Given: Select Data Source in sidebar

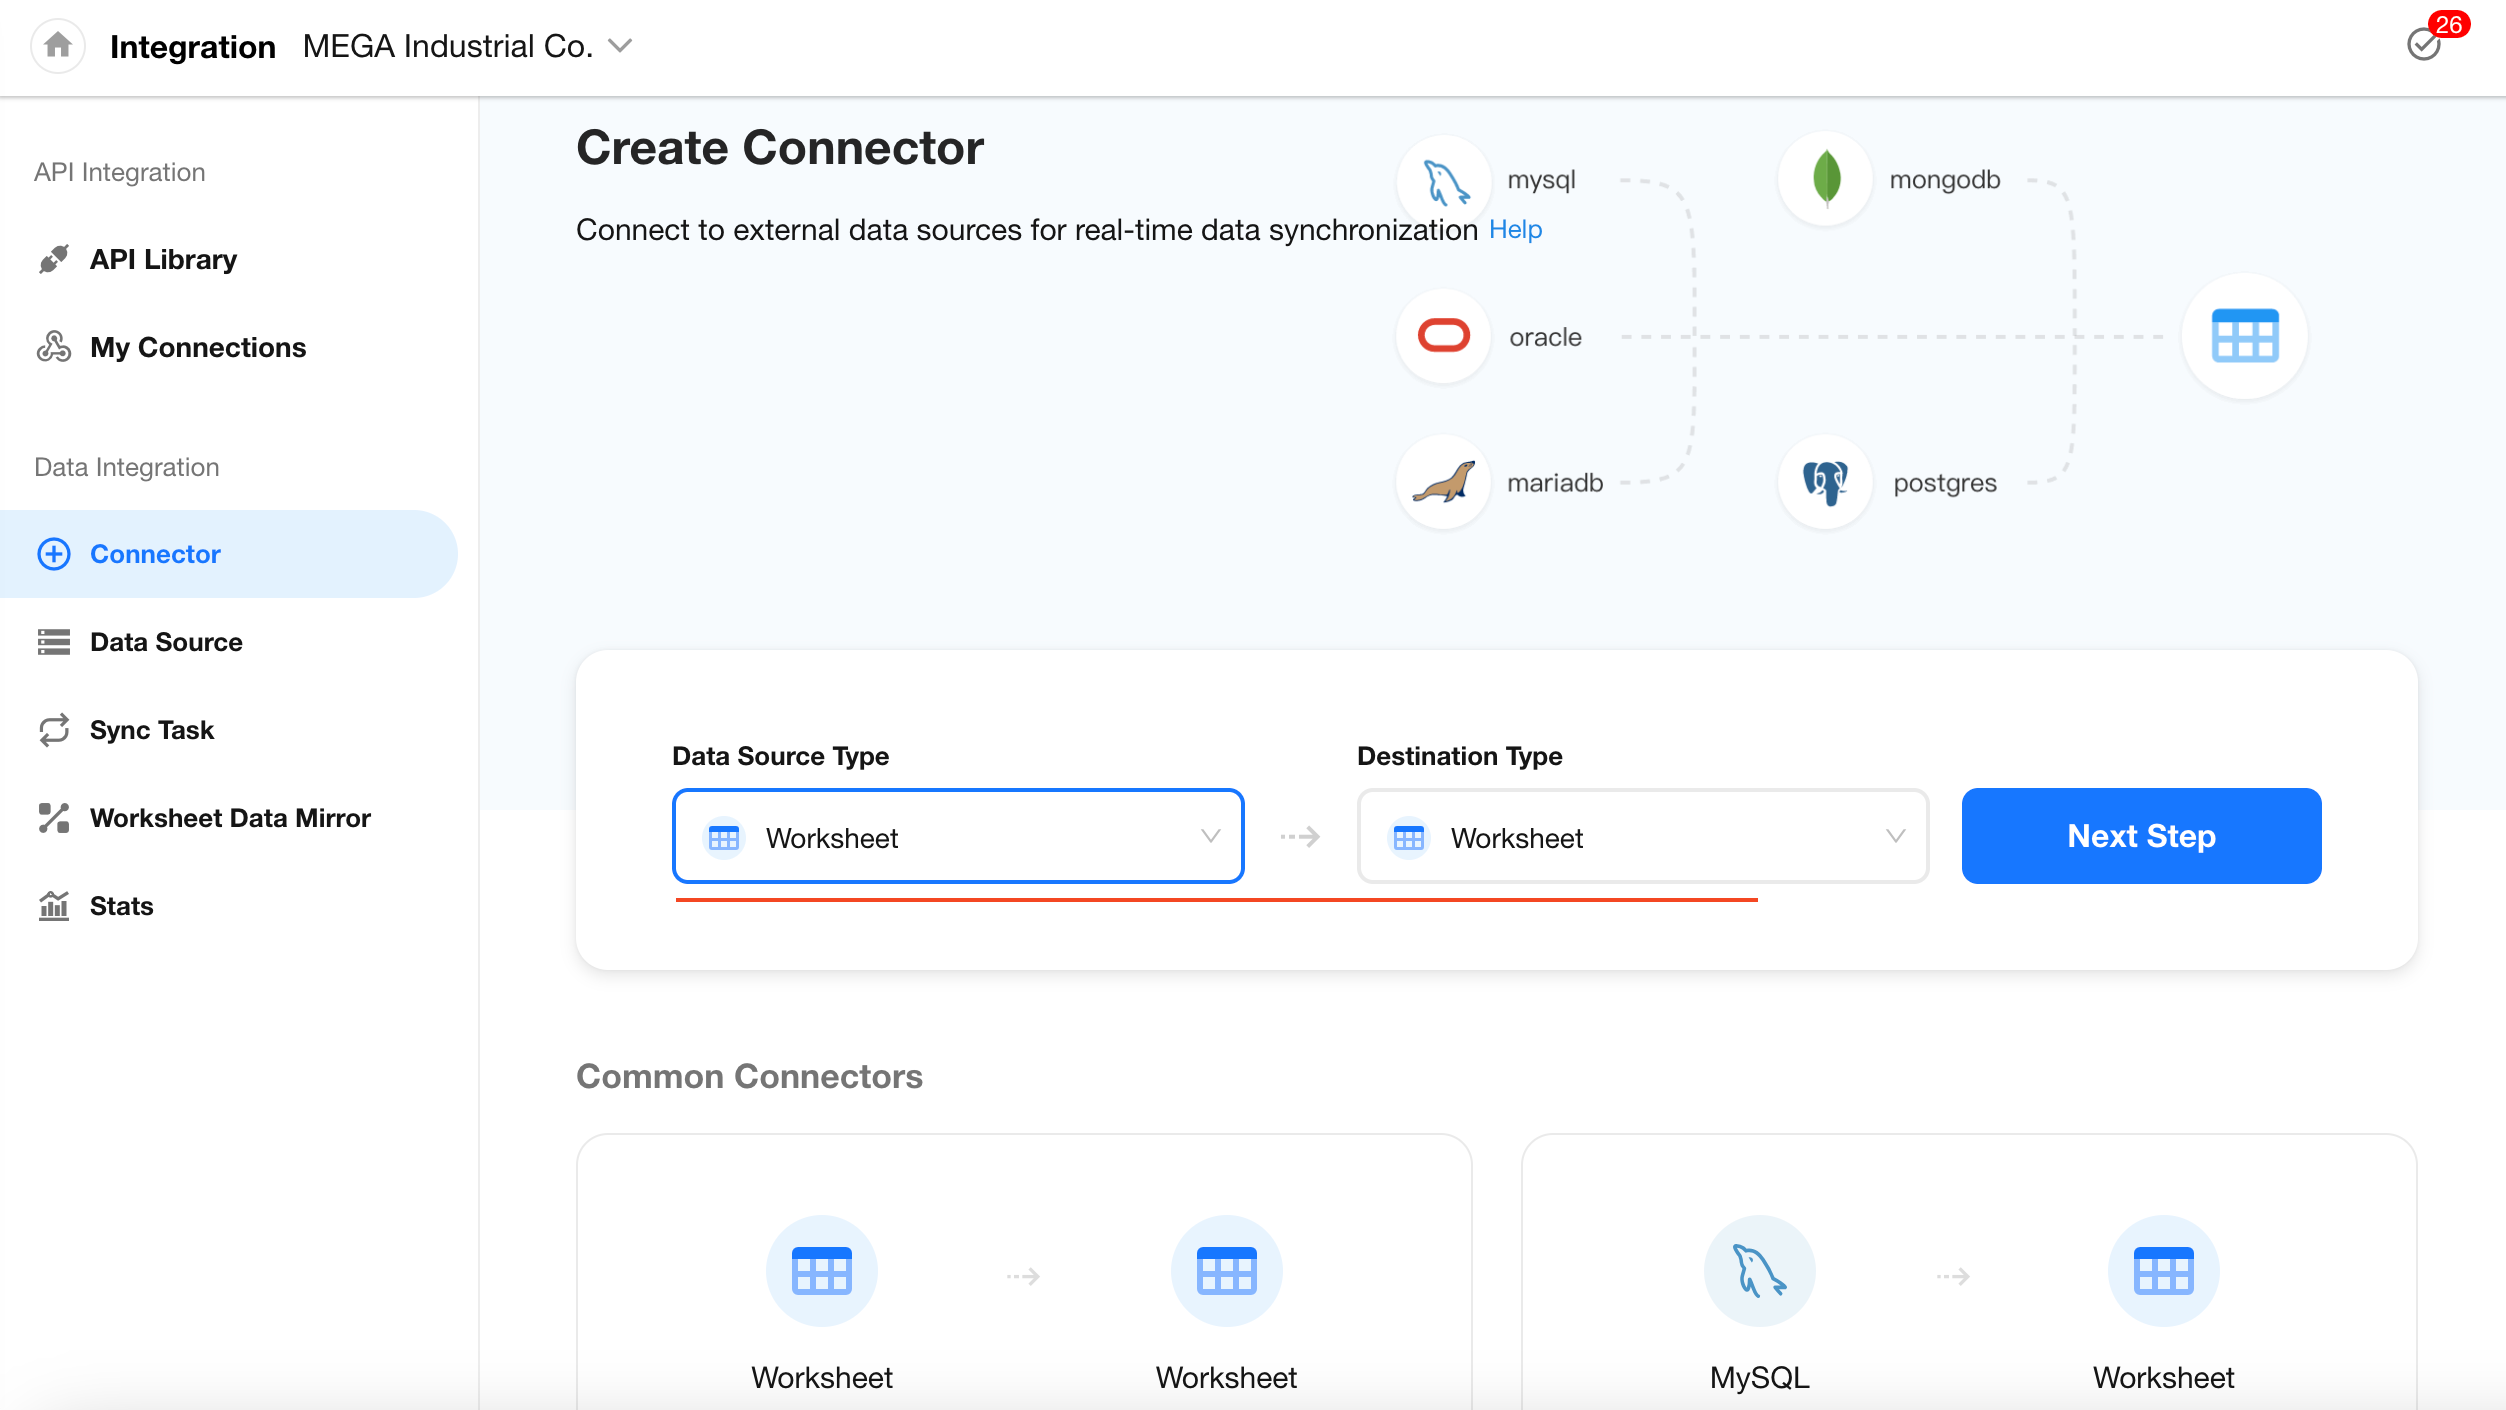Looking at the screenshot, I should (x=166, y=642).
